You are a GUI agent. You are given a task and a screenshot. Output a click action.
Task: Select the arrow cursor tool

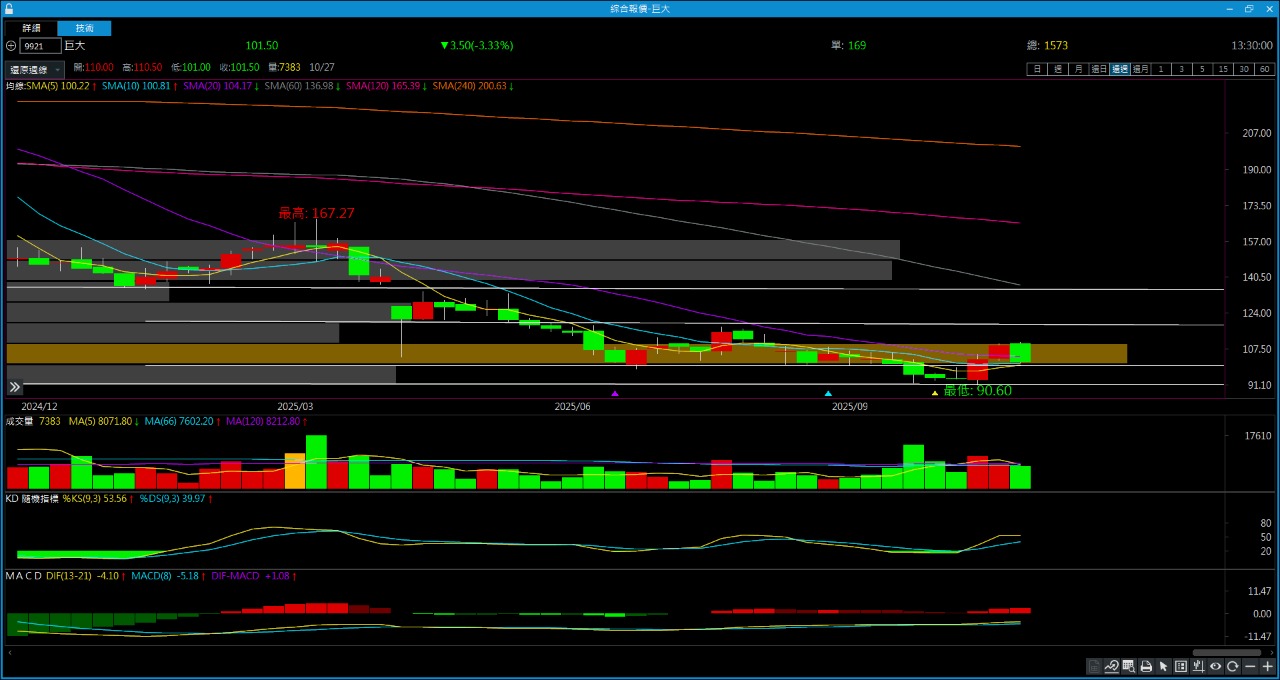[x=1163, y=666]
